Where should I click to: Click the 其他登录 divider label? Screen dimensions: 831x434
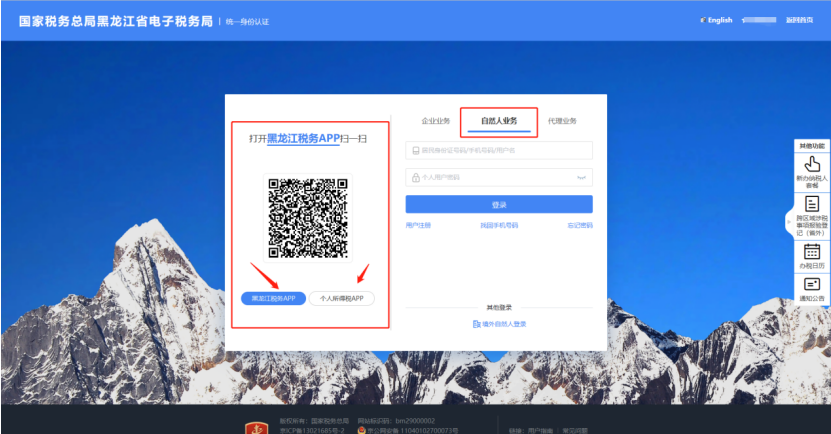tap(499, 307)
